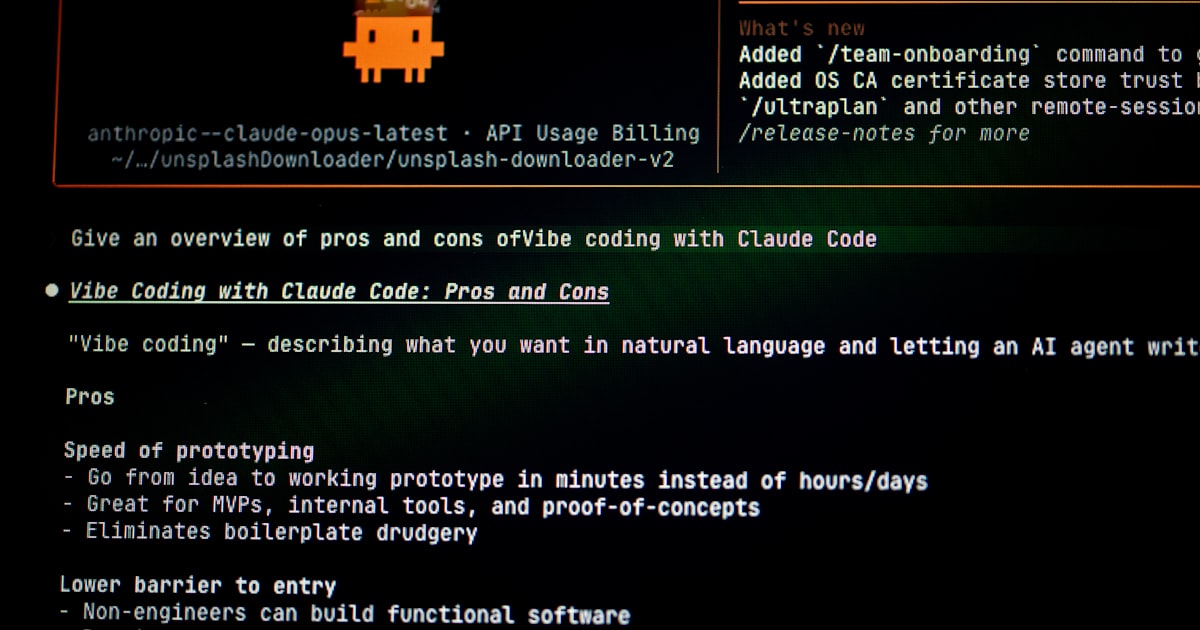Click the 'Lower barrier to entry' subheading
This screenshot has width=1200, height=630.
click(x=198, y=586)
